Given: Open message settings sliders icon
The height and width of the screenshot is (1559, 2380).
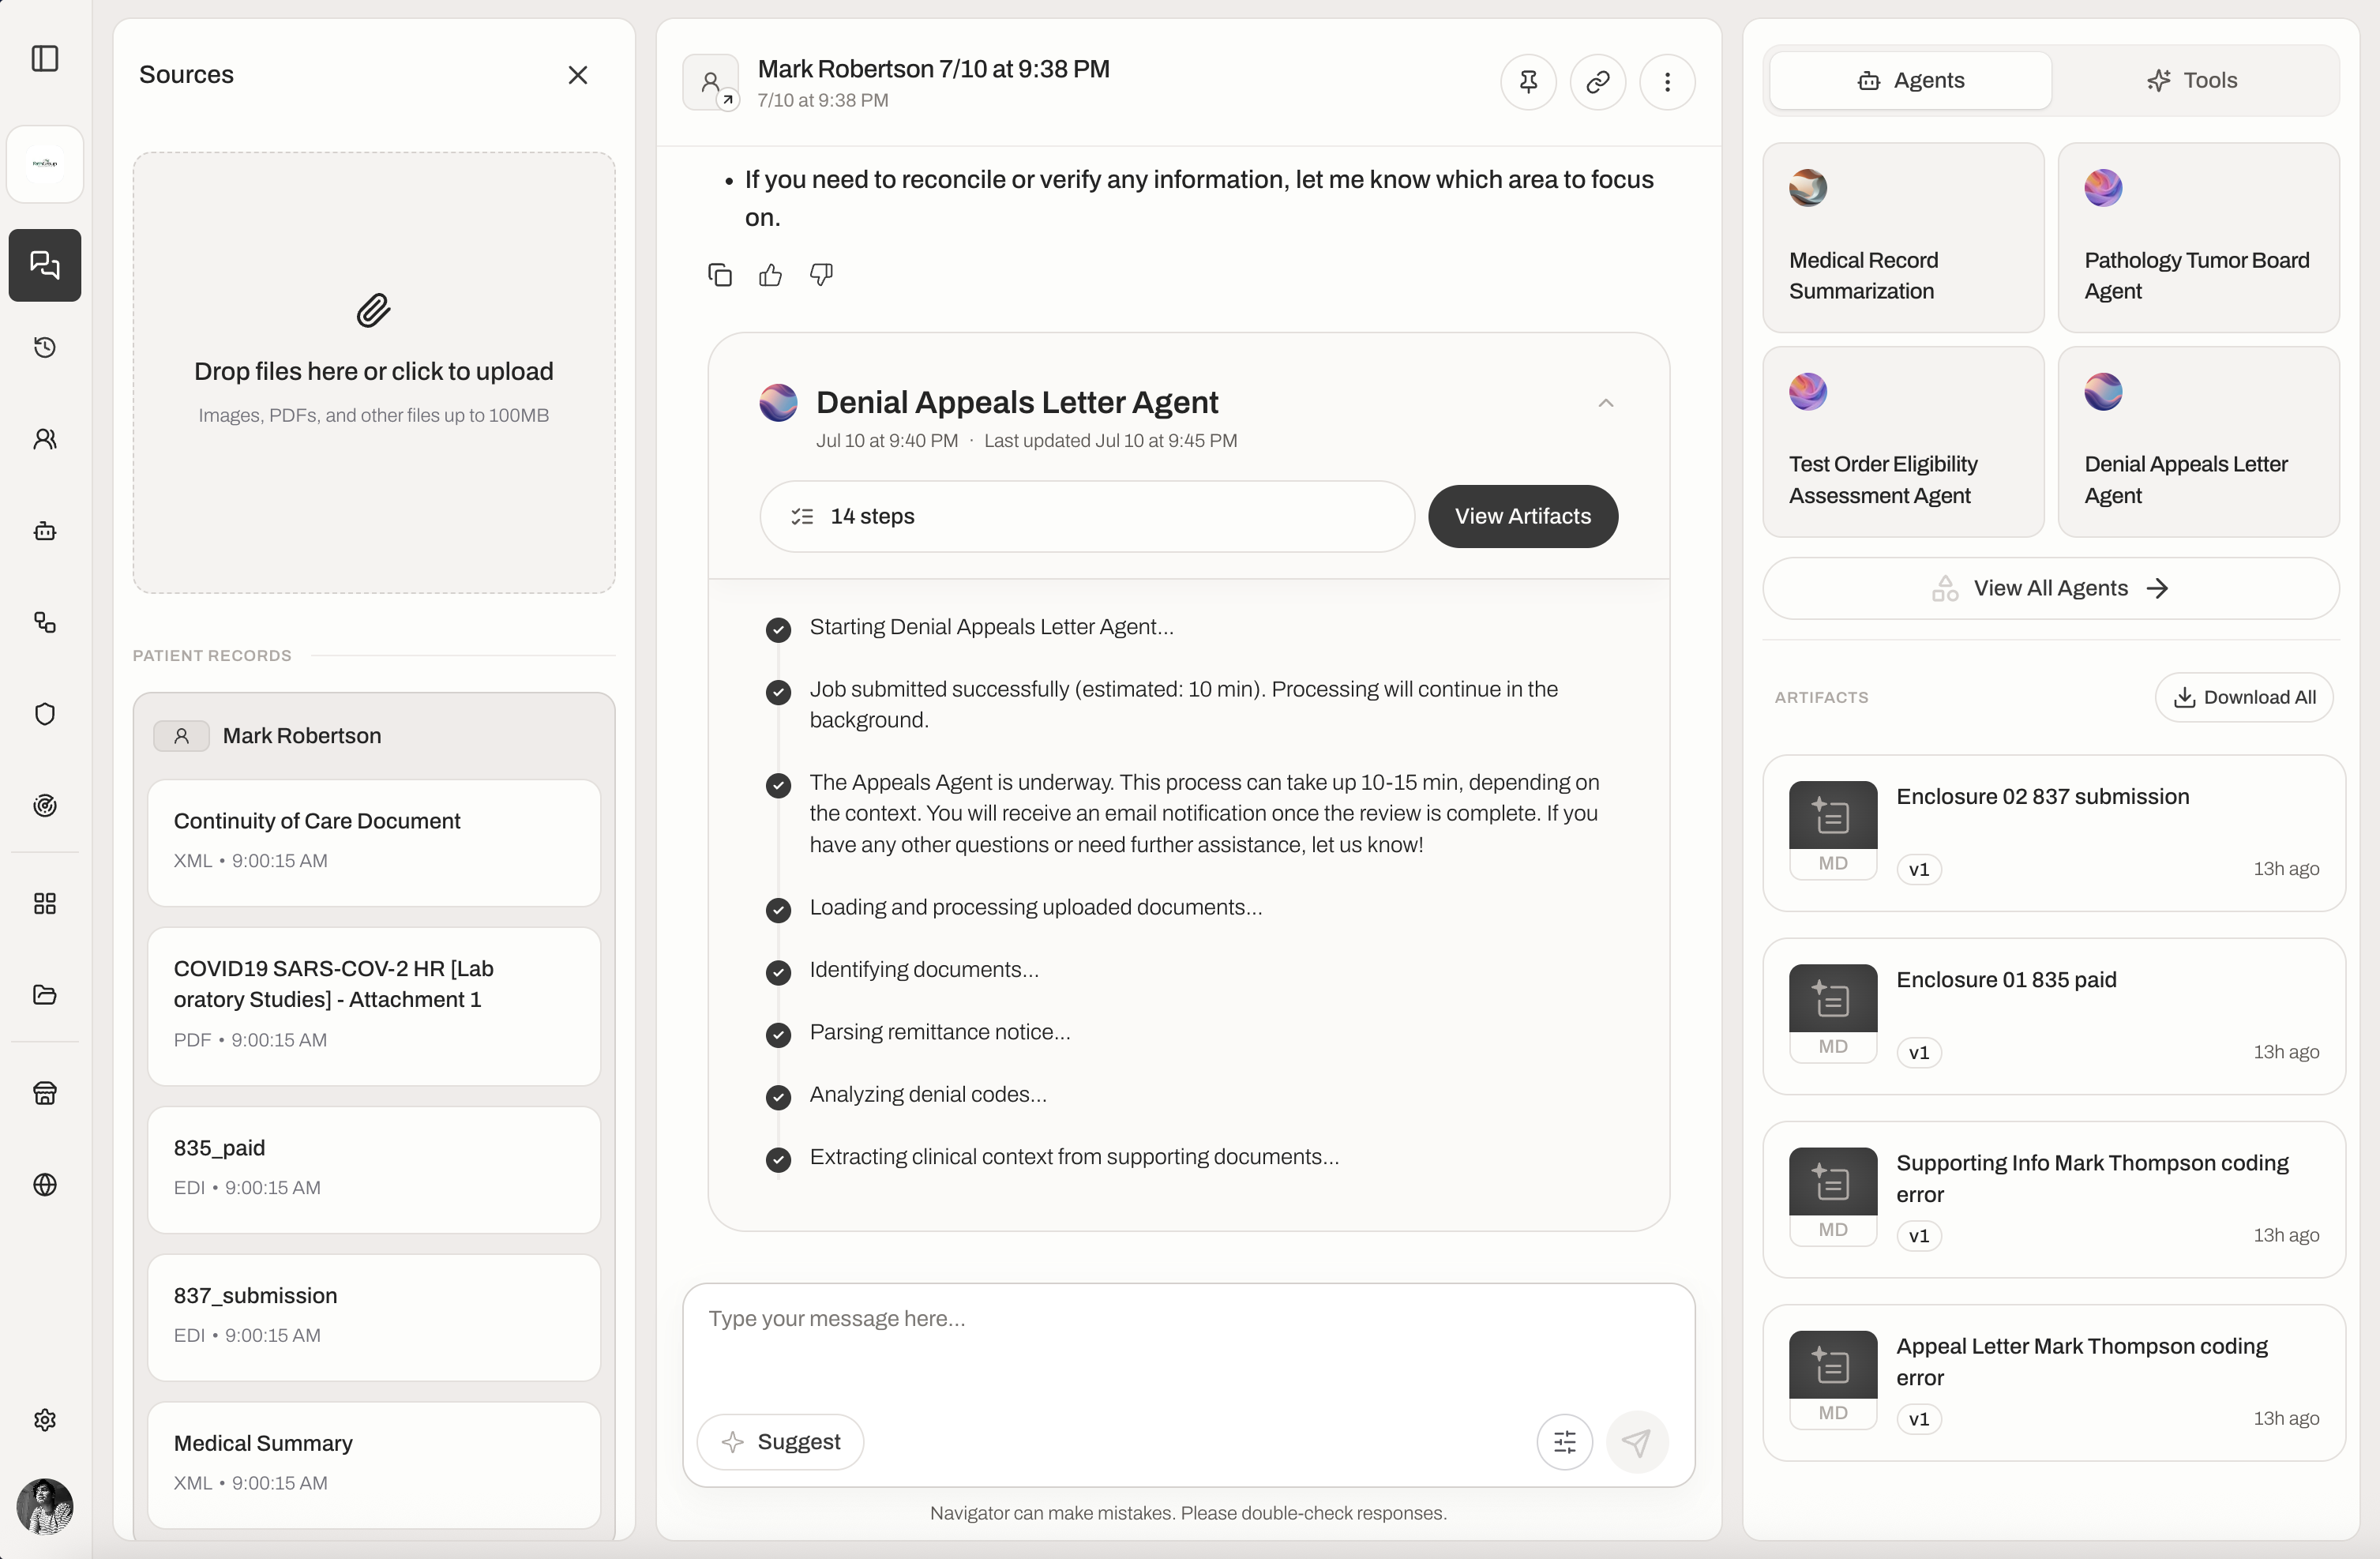Looking at the screenshot, I should coord(1565,1442).
